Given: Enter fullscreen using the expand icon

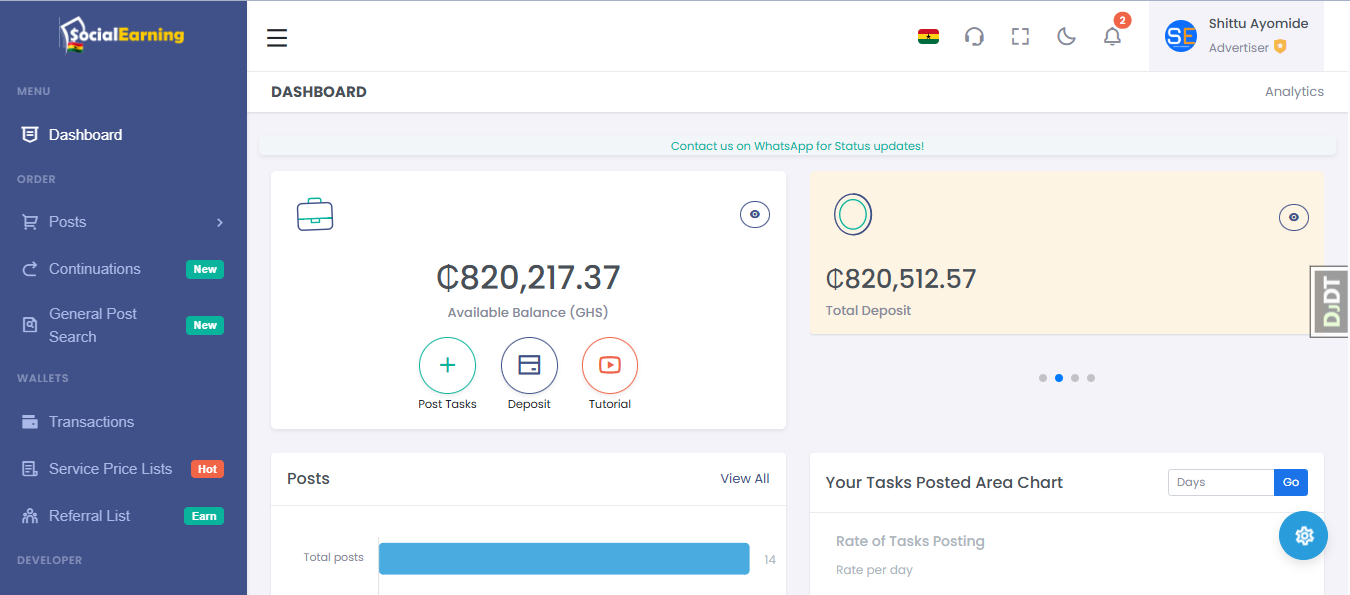Looking at the screenshot, I should 1020,37.
